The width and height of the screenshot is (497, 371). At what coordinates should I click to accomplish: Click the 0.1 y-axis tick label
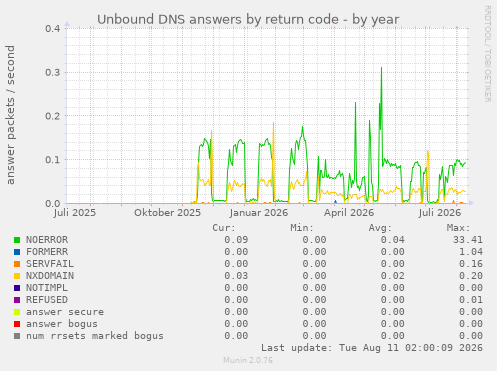tap(53, 160)
